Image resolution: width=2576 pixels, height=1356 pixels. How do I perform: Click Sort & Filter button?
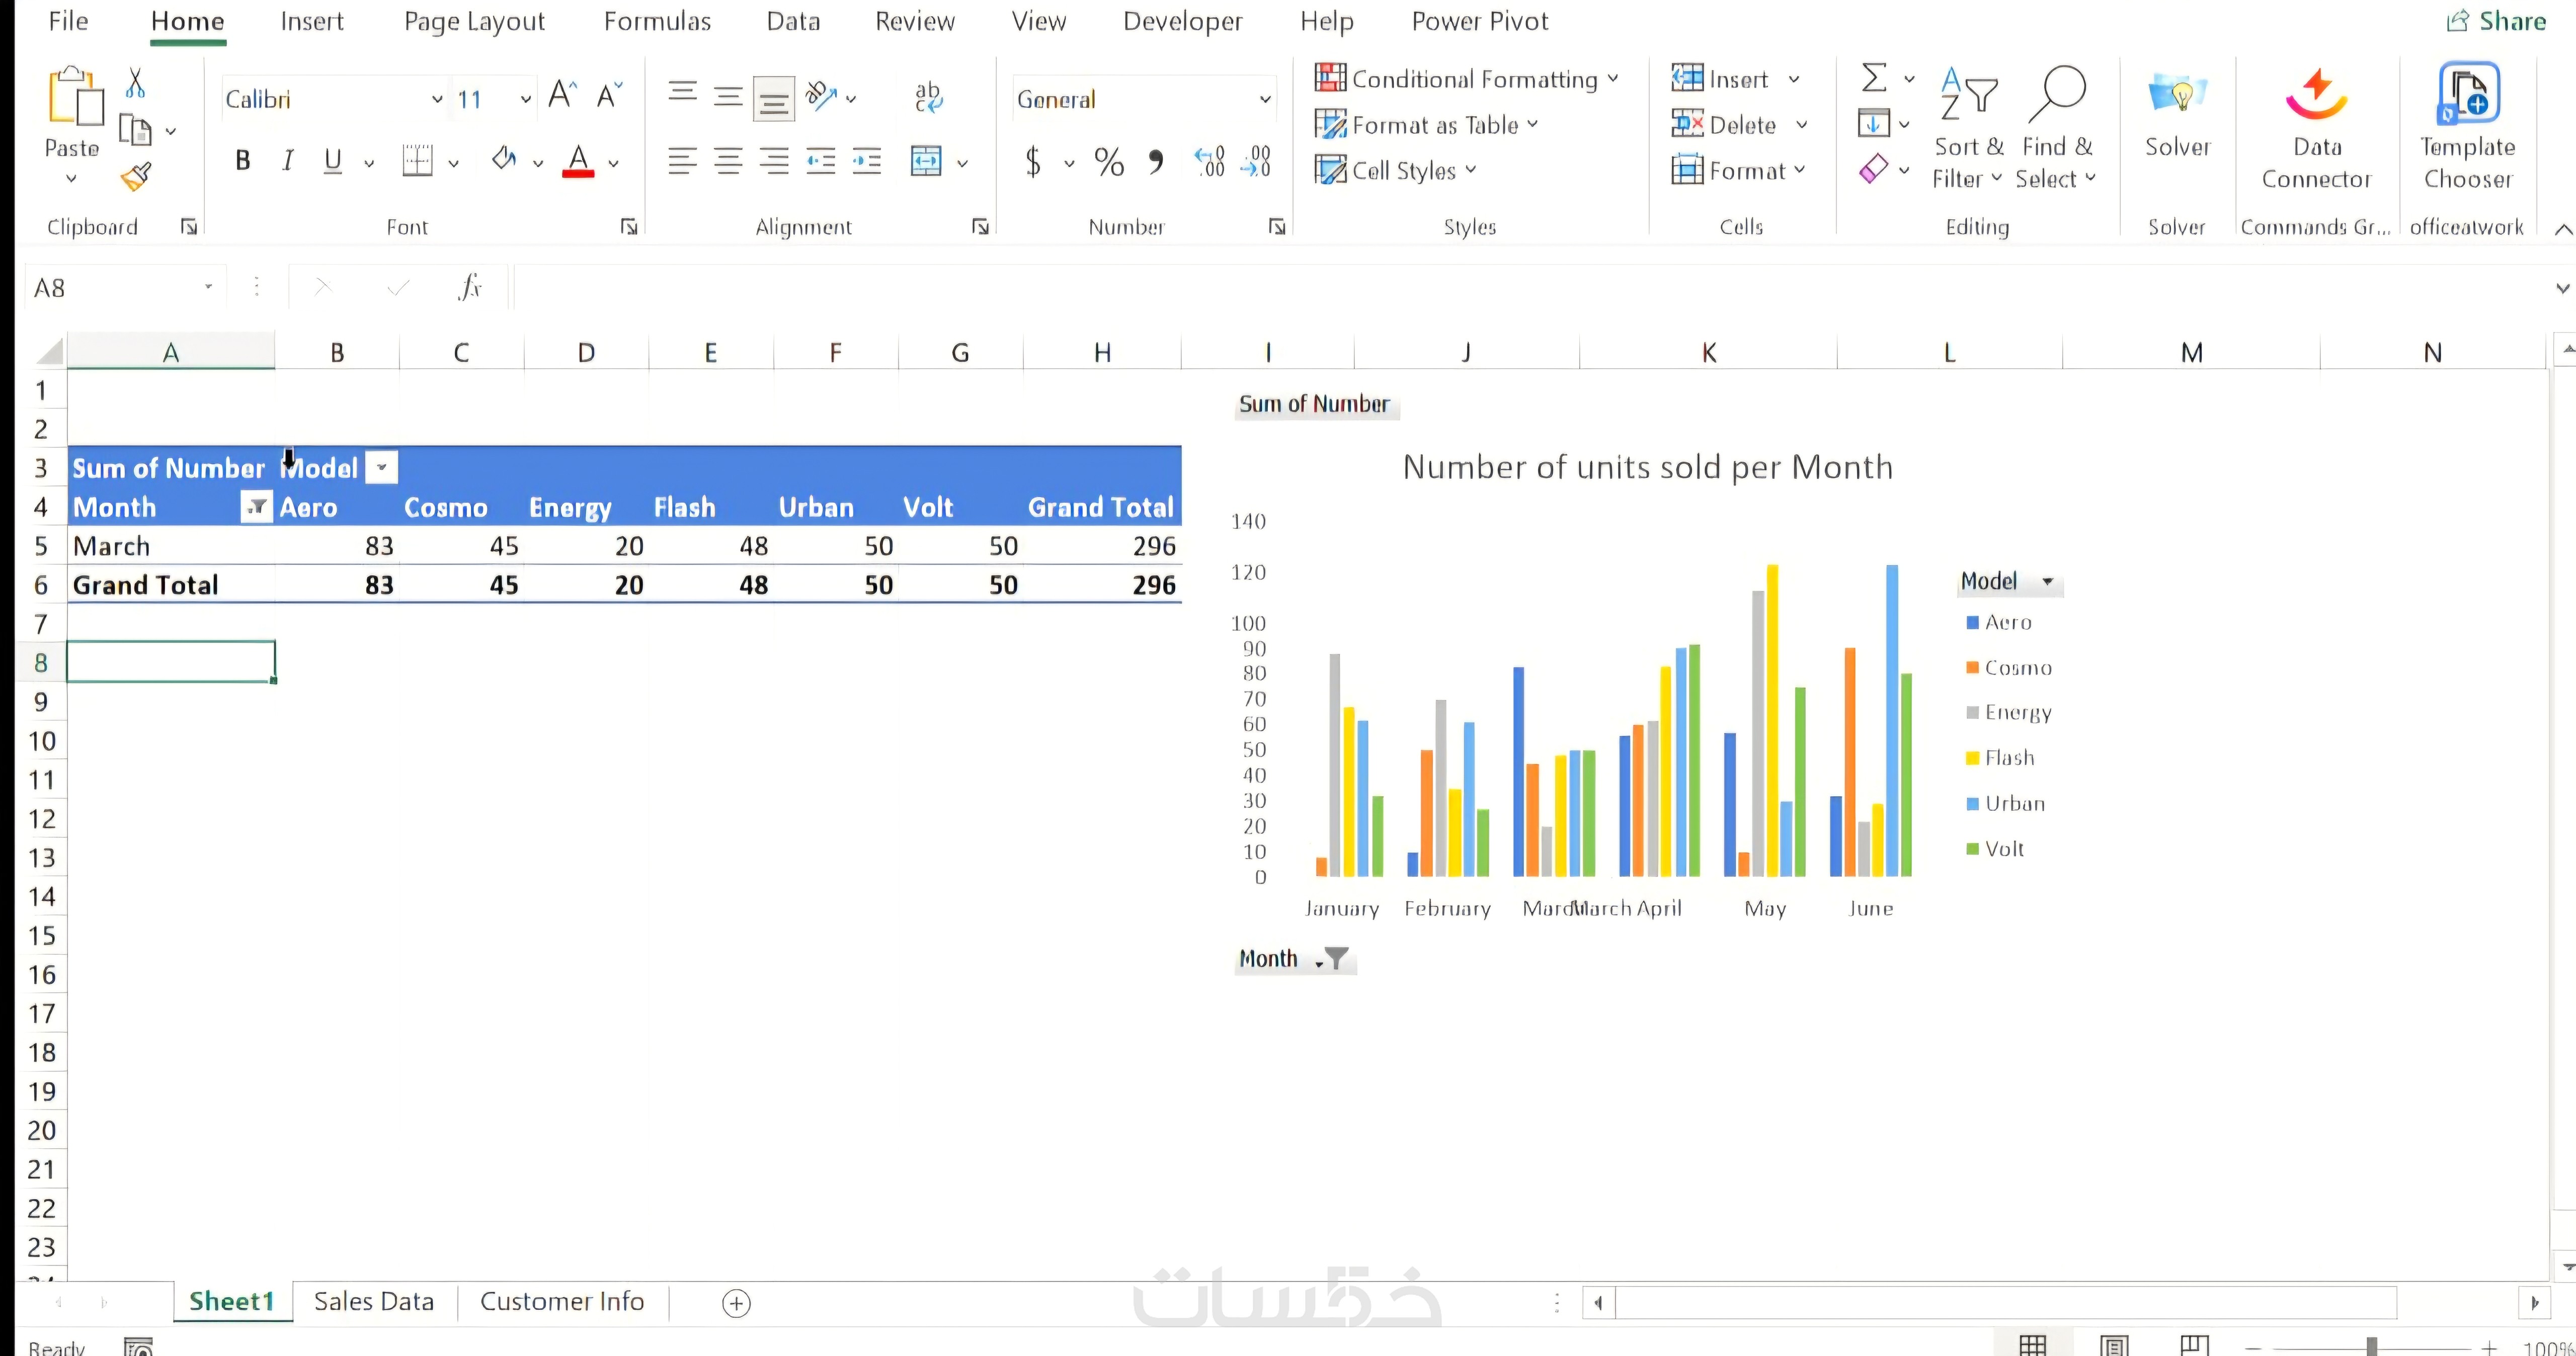(1968, 128)
